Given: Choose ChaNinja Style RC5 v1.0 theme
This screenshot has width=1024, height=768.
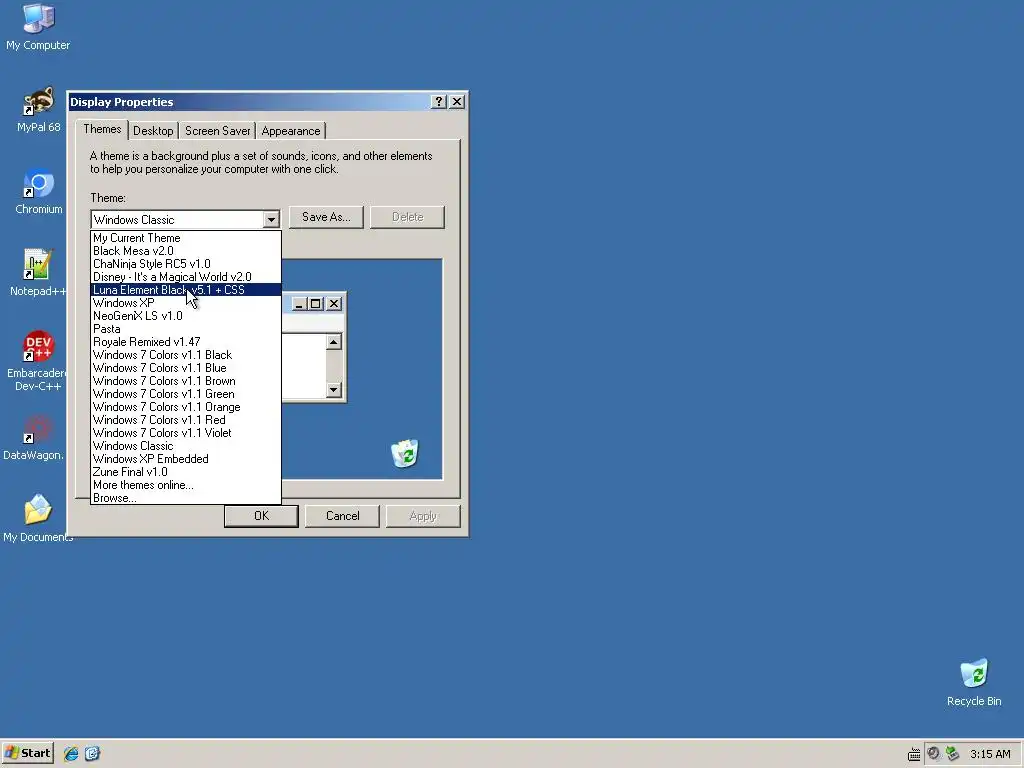Looking at the screenshot, I should [185, 264].
